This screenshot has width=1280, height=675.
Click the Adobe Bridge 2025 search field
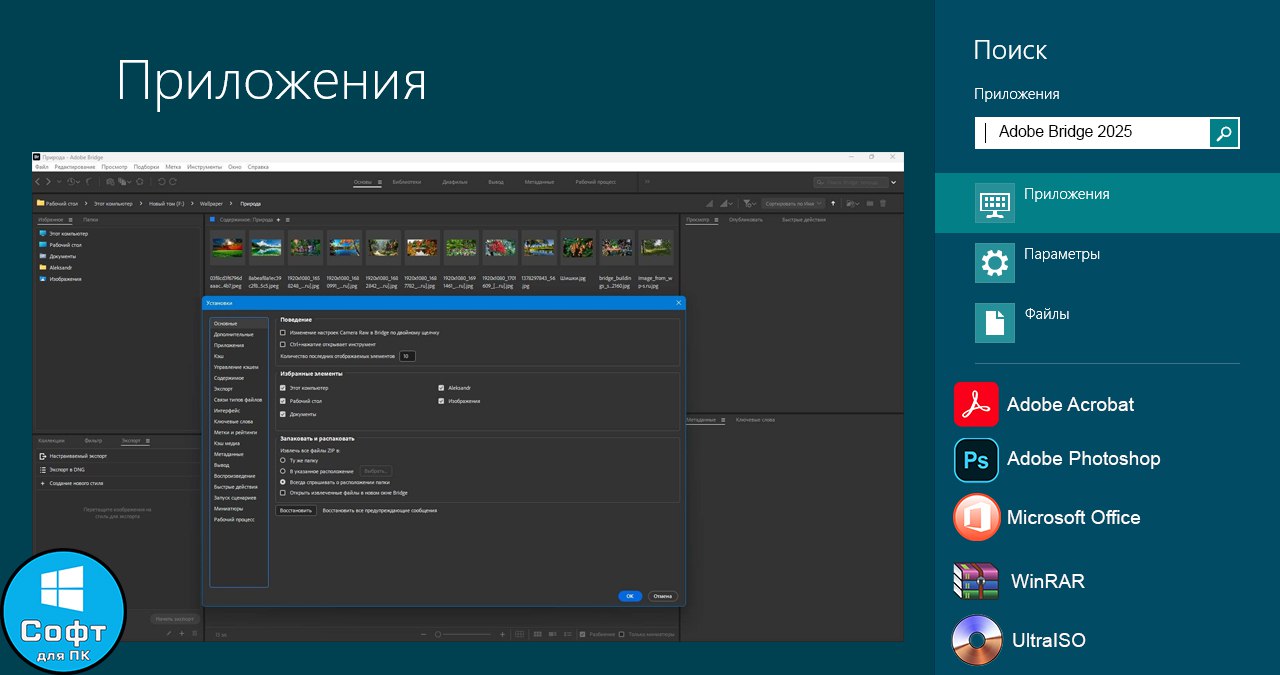coord(1092,132)
